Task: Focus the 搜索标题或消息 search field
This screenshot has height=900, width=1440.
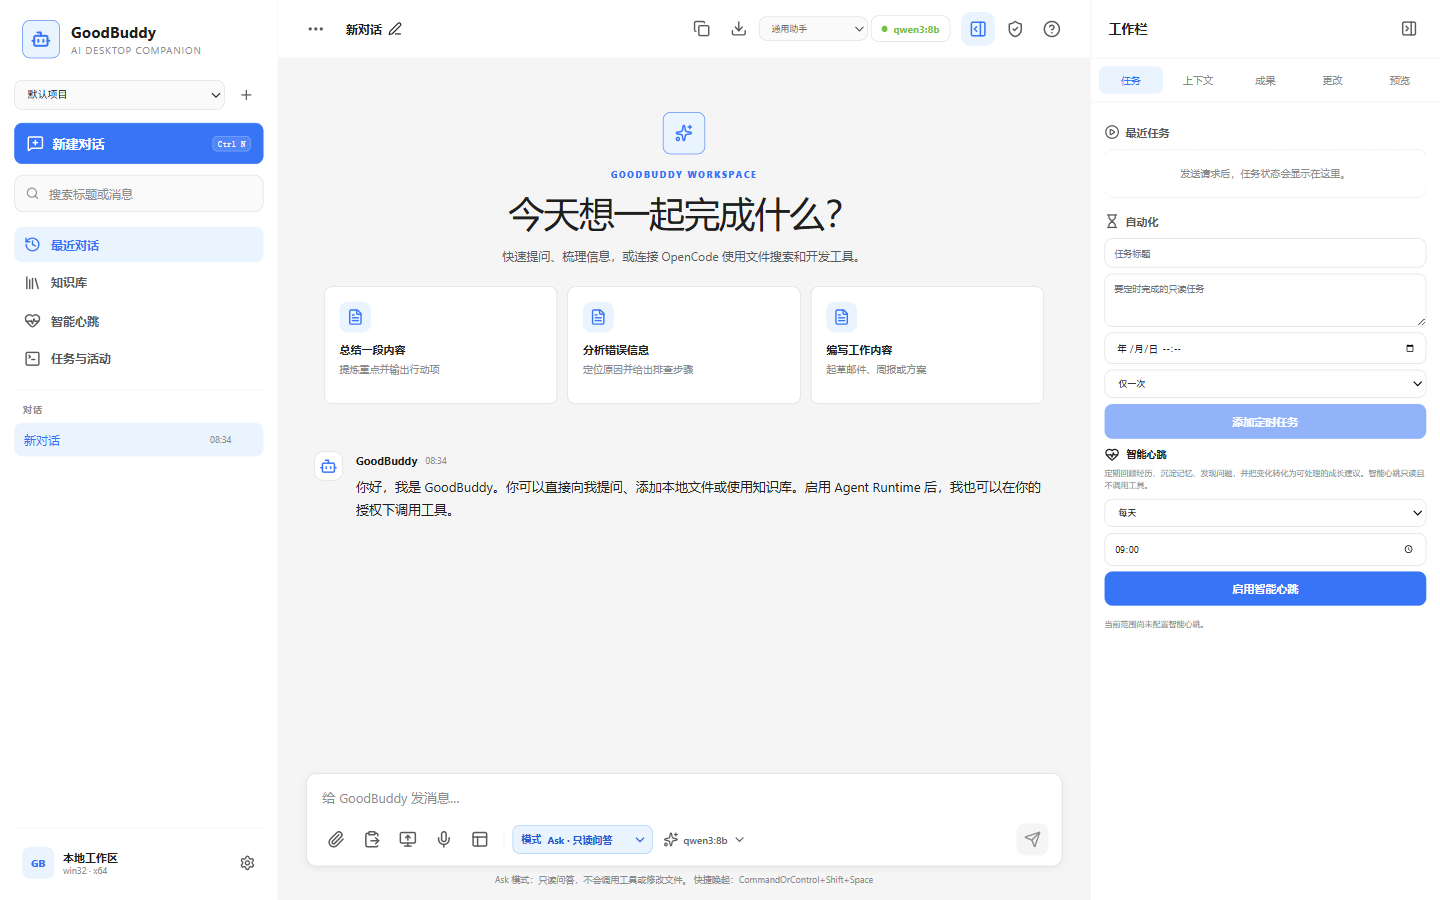Action: click(x=139, y=194)
